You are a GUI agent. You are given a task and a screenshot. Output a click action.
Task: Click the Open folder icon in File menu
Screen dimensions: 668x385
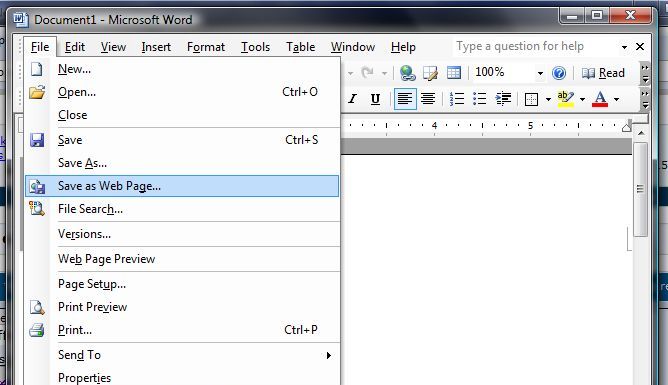click(x=37, y=92)
